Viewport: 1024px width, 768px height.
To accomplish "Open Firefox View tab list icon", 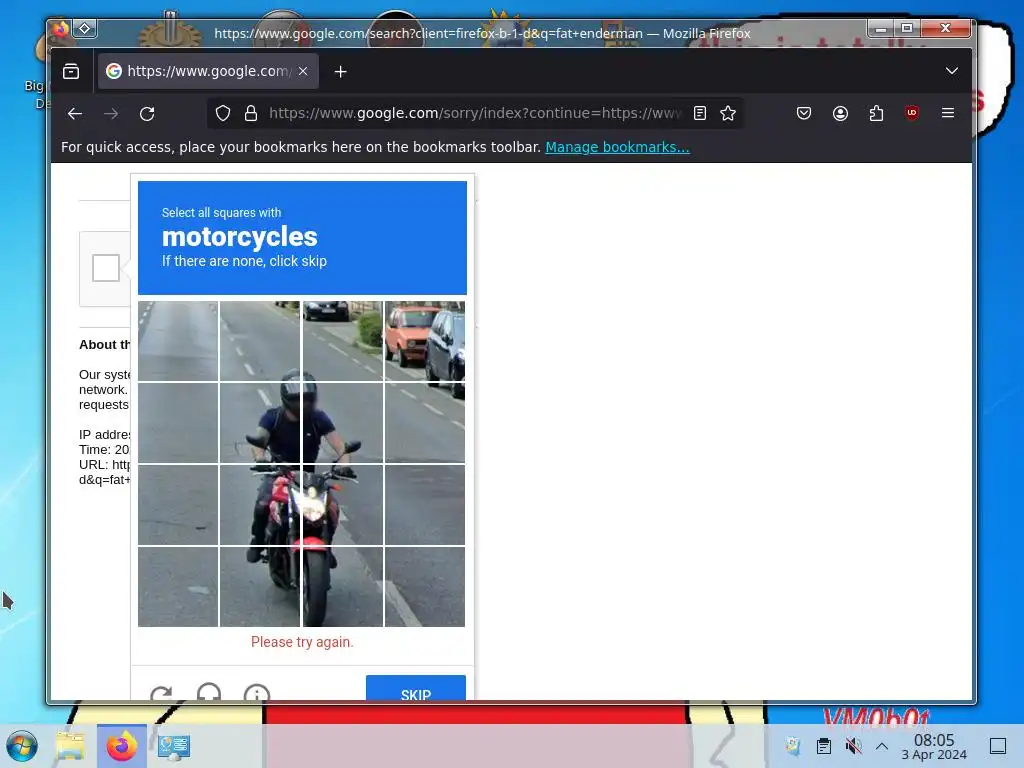I will point(71,71).
